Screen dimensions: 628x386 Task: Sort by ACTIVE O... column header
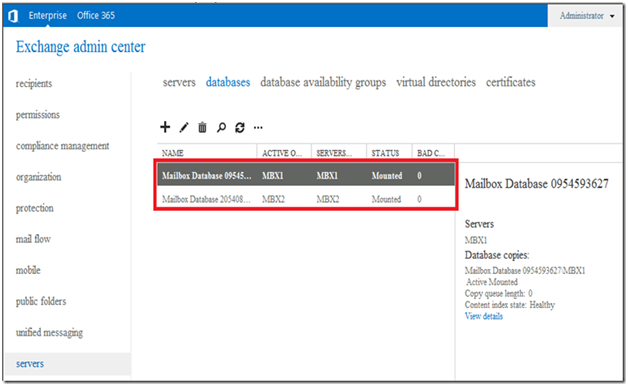coord(282,153)
